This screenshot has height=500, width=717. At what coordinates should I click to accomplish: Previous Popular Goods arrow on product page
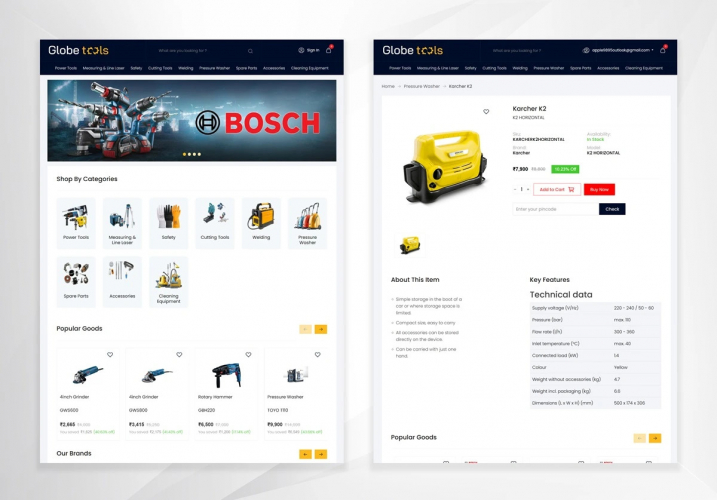[640, 438]
